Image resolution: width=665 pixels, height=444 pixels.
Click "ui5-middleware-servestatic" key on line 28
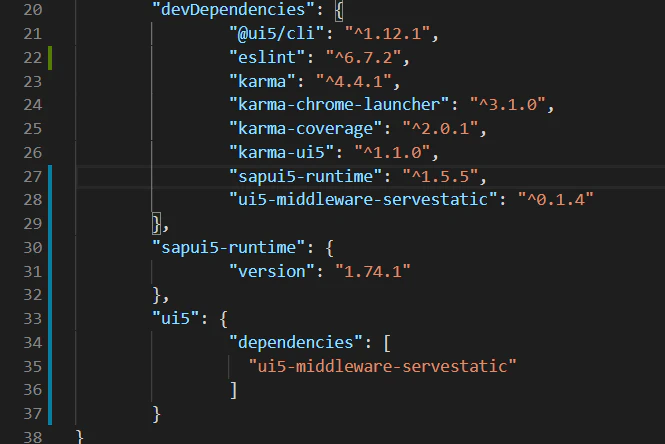pyautogui.click(x=363, y=199)
